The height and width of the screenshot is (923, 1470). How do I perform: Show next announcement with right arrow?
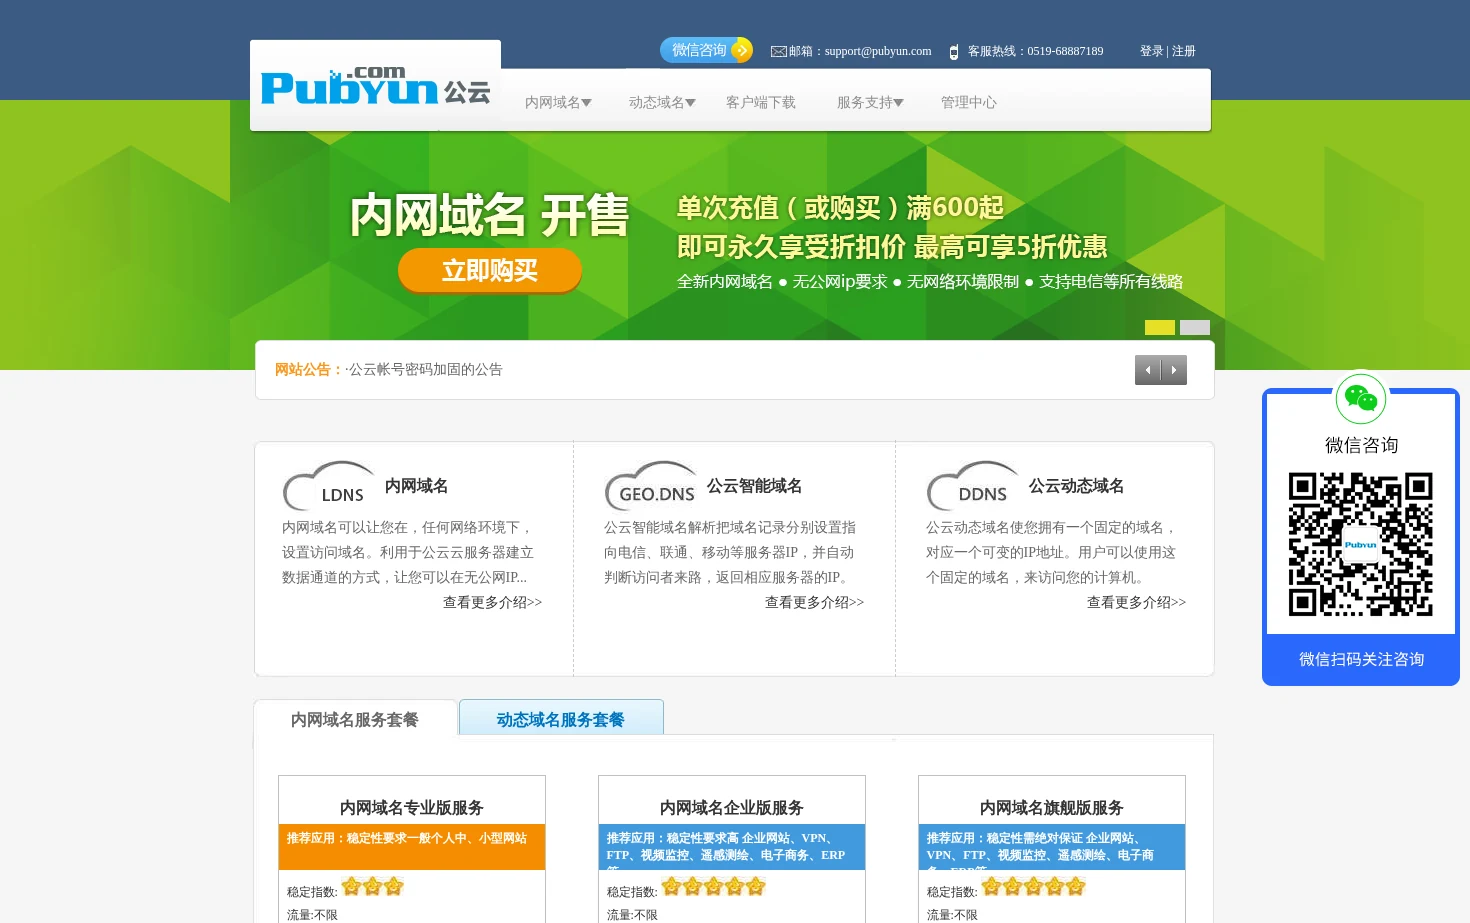point(1174,370)
